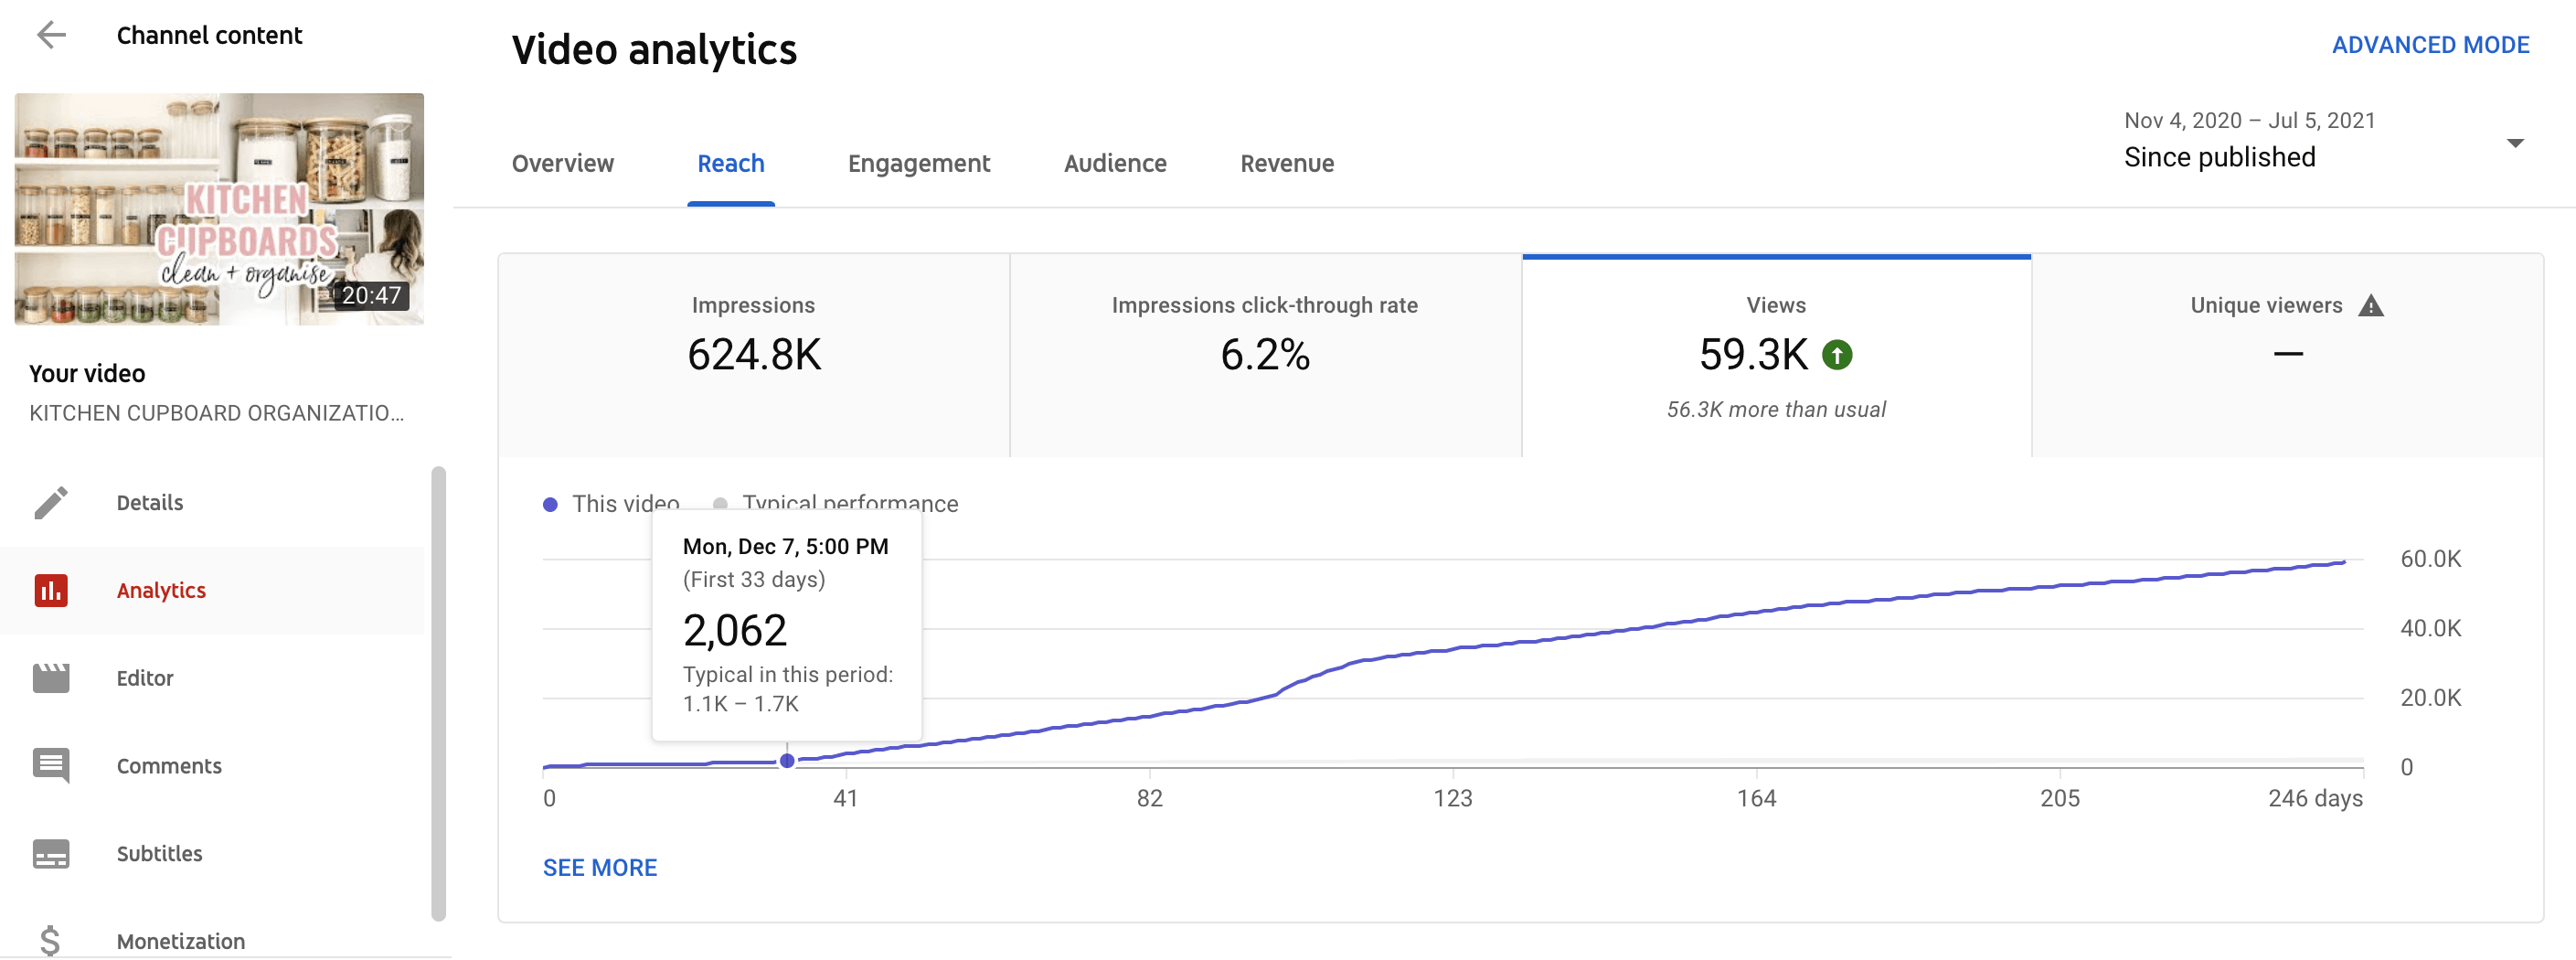
Task: Switch to the Overview tab
Action: [563, 163]
